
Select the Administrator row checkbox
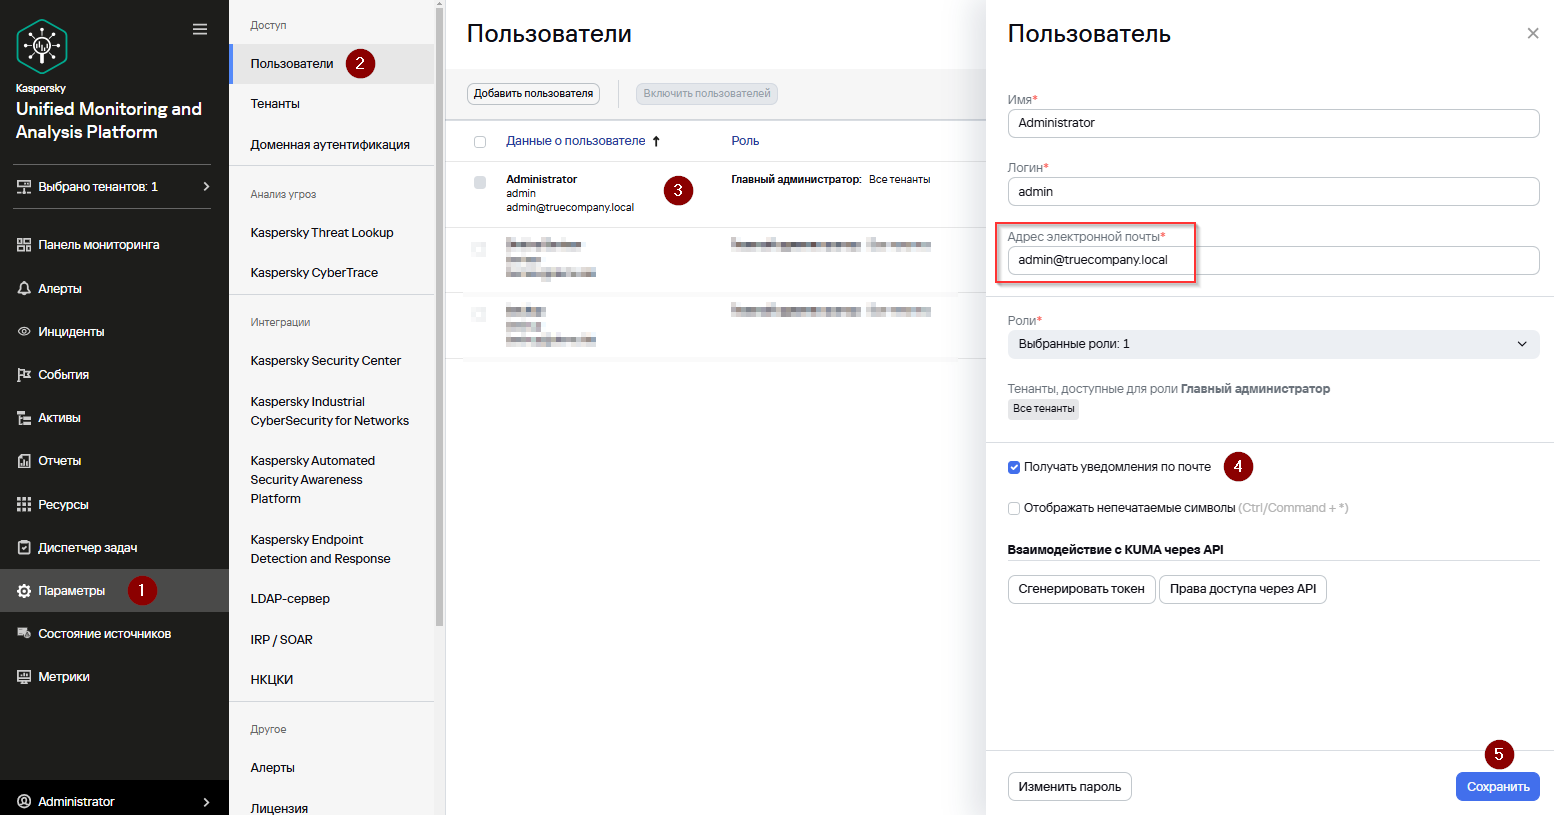480,183
